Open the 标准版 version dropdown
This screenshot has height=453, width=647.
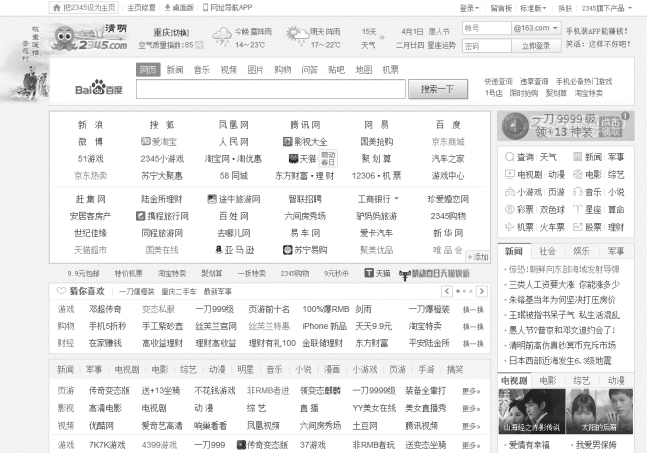533,8
